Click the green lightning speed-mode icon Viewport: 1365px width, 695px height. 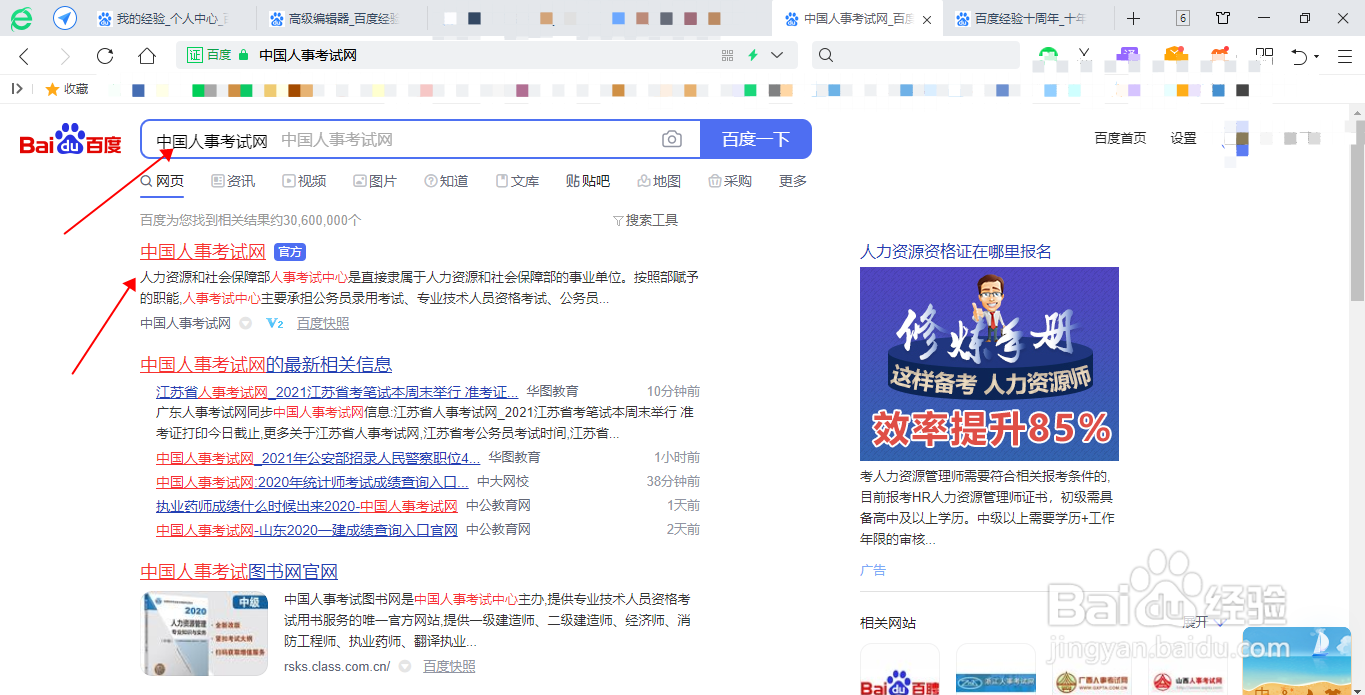753,55
